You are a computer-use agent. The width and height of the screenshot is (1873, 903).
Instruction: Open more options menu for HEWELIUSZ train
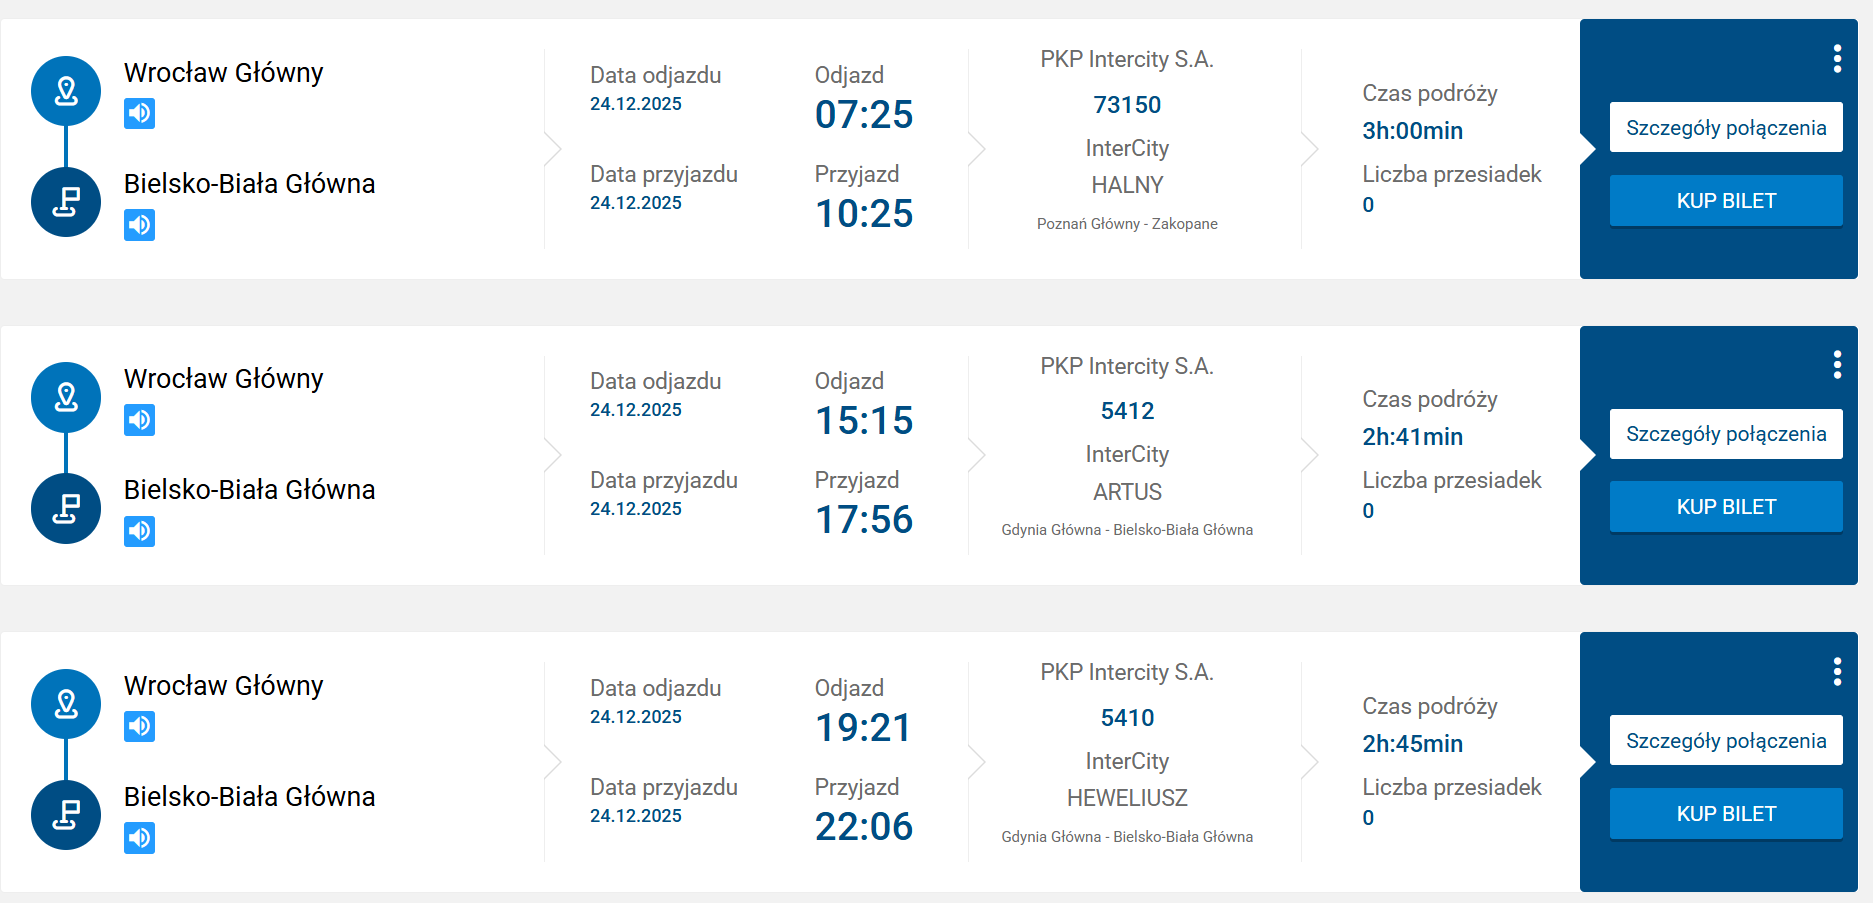pos(1837,672)
